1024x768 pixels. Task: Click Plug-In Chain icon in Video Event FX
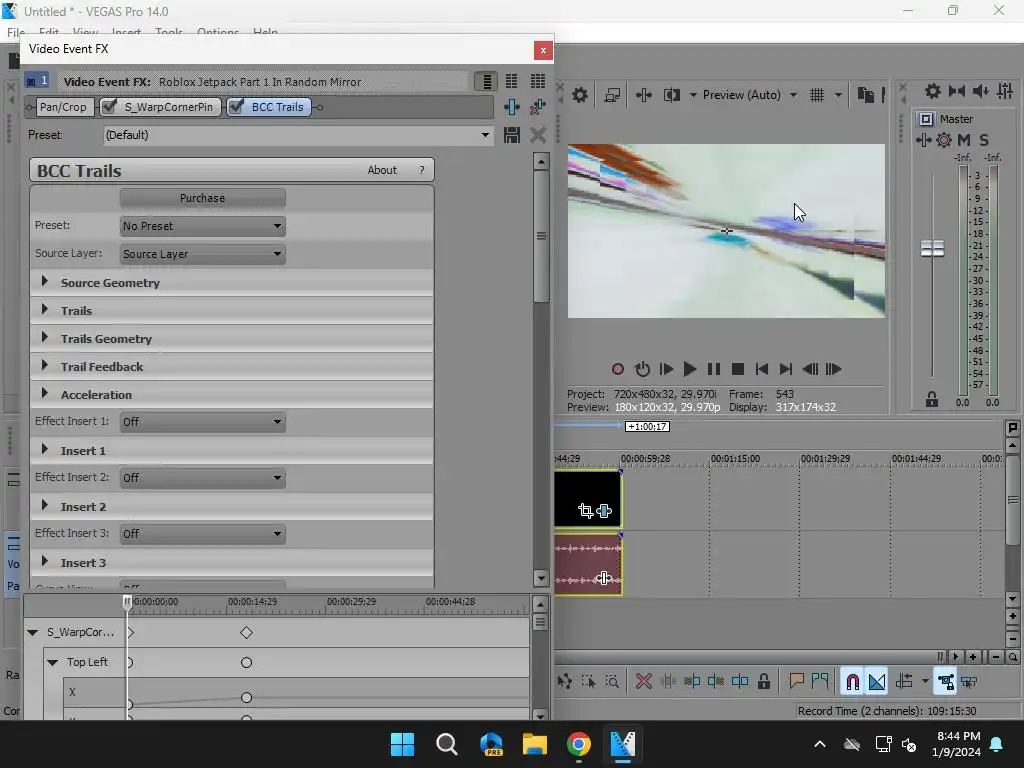click(512, 107)
